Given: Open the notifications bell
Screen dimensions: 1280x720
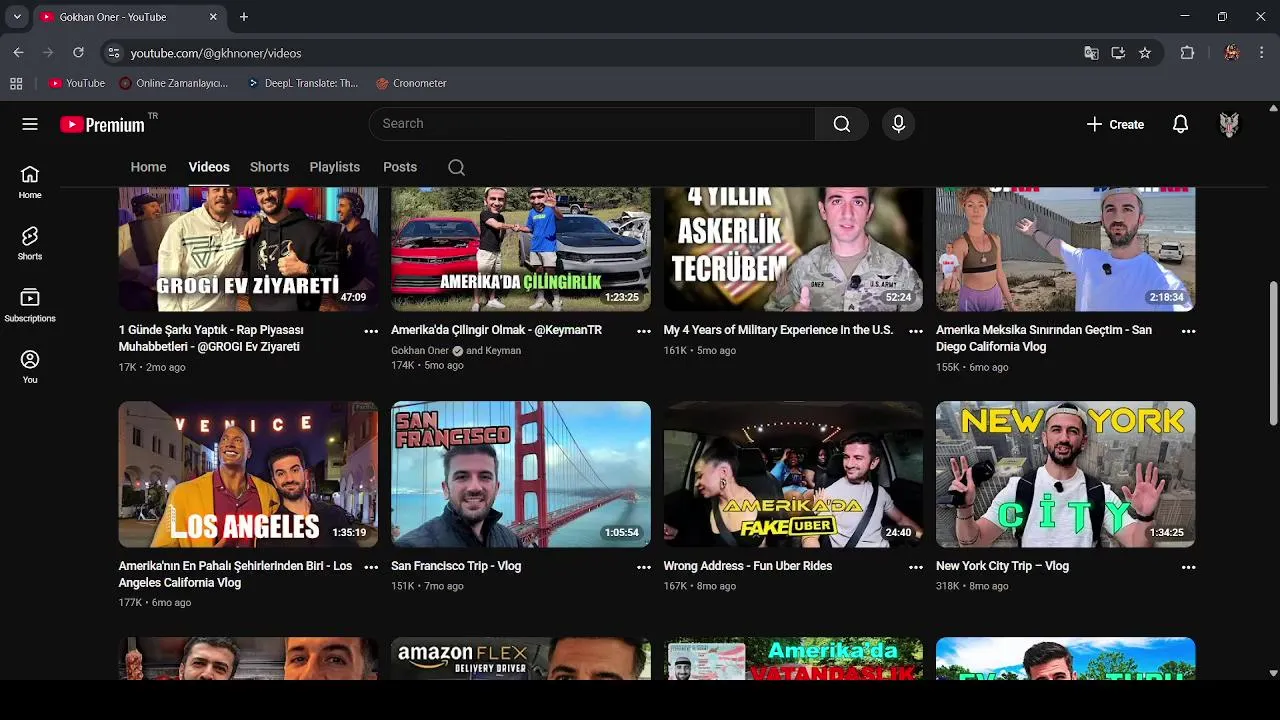Looking at the screenshot, I should click(x=1180, y=124).
